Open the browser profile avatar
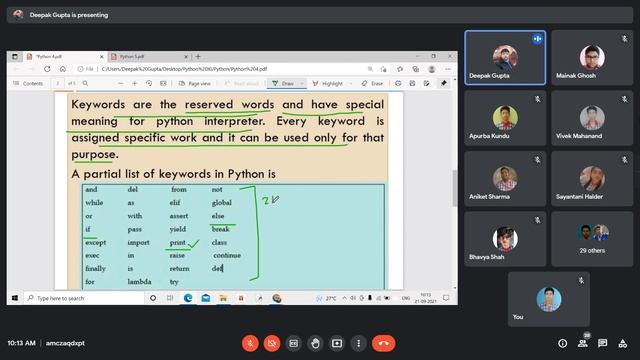 (432, 69)
